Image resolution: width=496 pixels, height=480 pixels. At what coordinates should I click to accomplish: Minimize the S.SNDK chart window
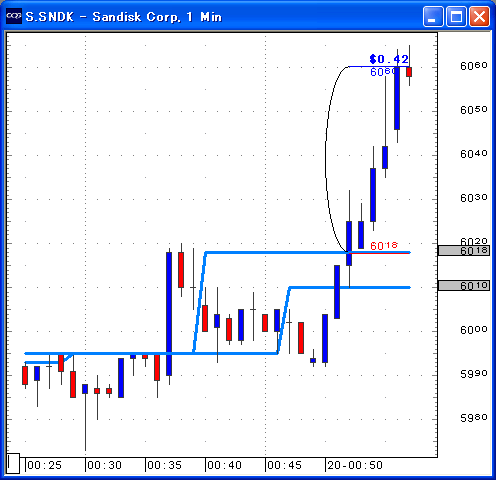(x=433, y=16)
